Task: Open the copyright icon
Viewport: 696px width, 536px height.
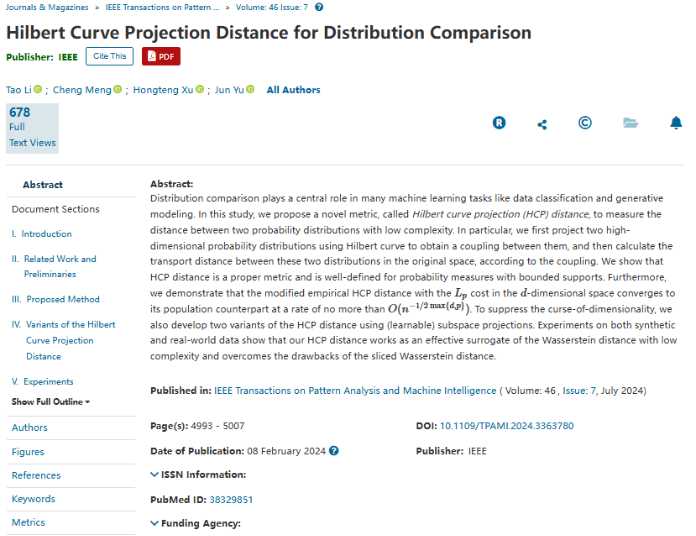Action: tap(585, 123)
